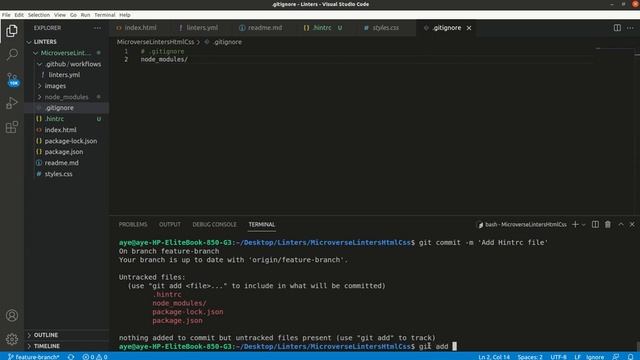Click the feature-branch status bar item
This screenshot has width=640, height=360.
pos(33,357)
